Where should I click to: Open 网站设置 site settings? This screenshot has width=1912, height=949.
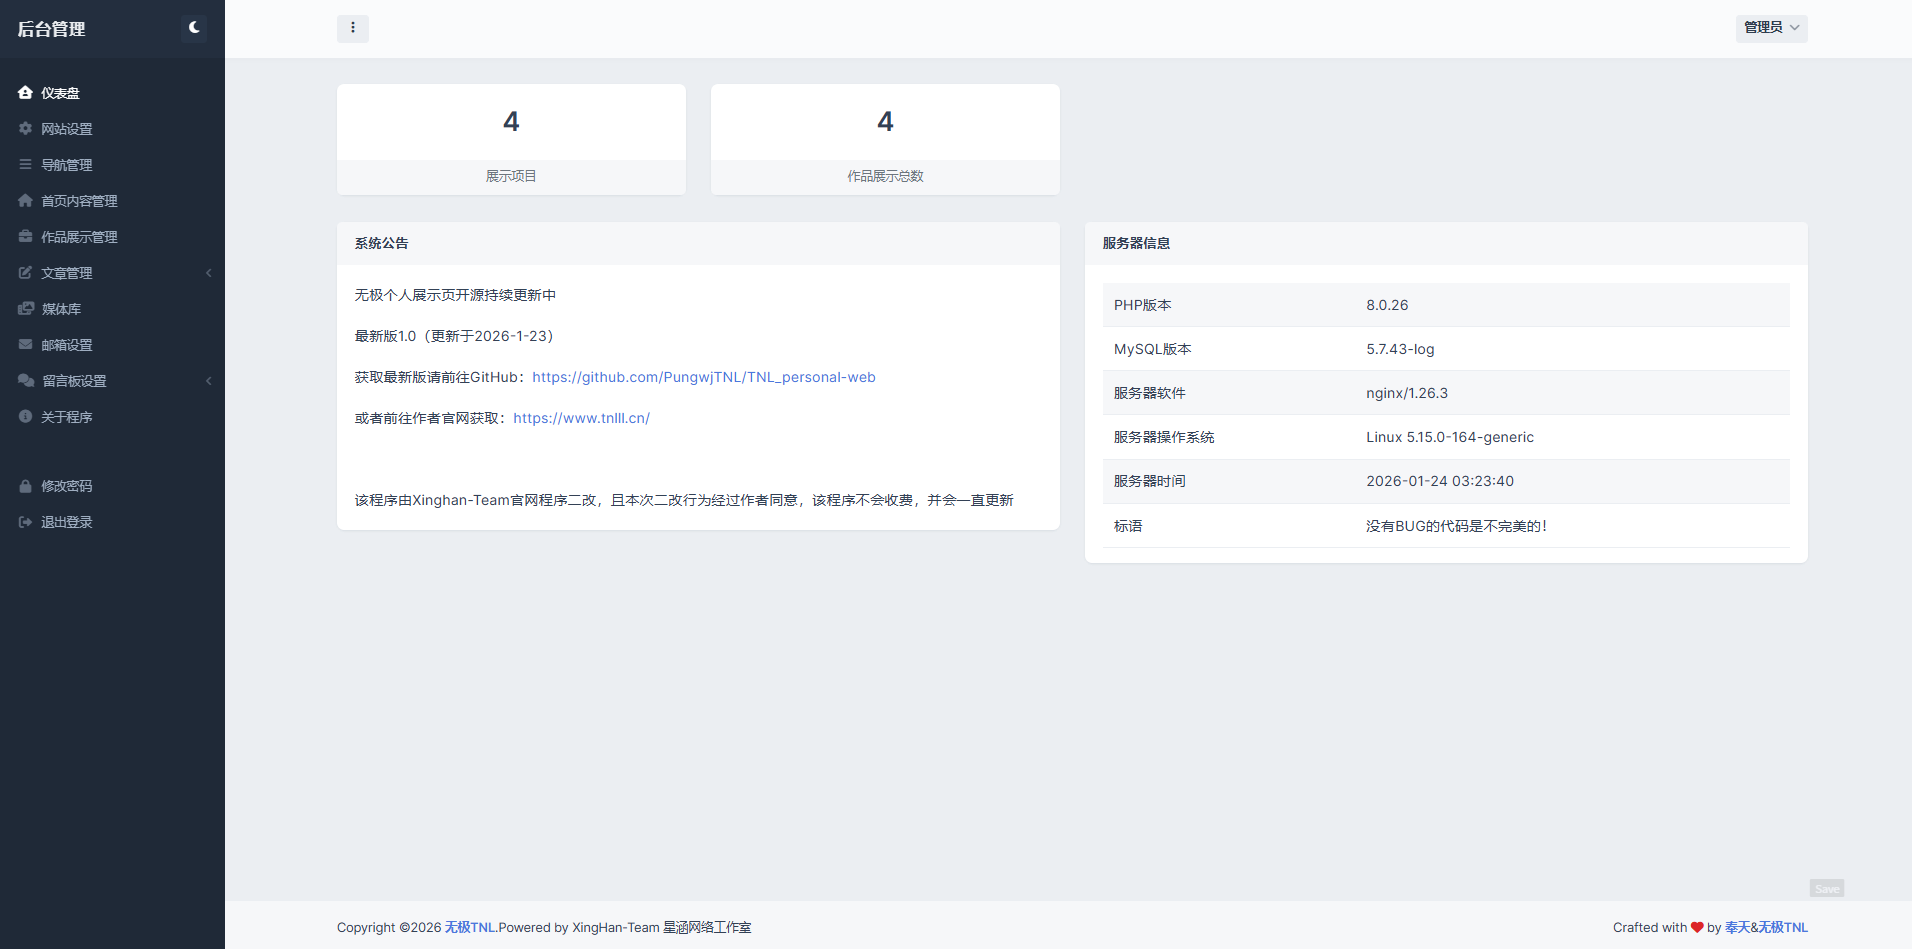click(66, 128)
